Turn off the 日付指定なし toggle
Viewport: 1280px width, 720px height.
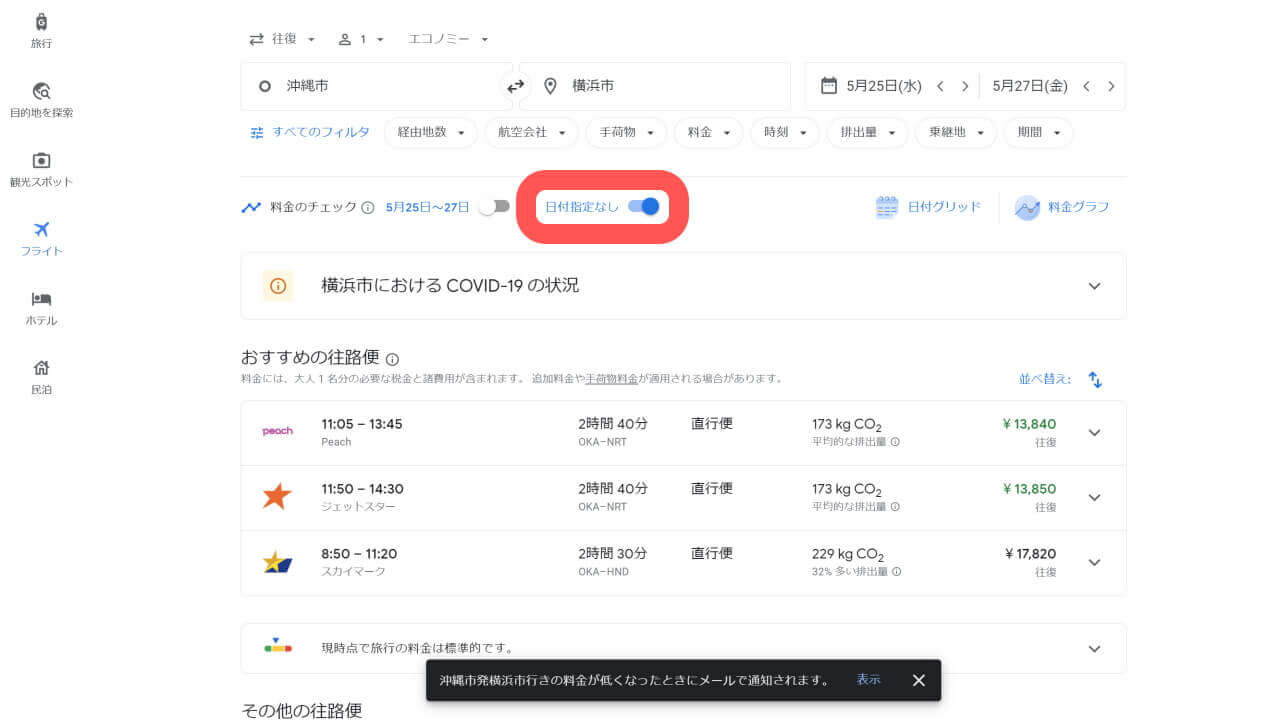click(644, 207)
